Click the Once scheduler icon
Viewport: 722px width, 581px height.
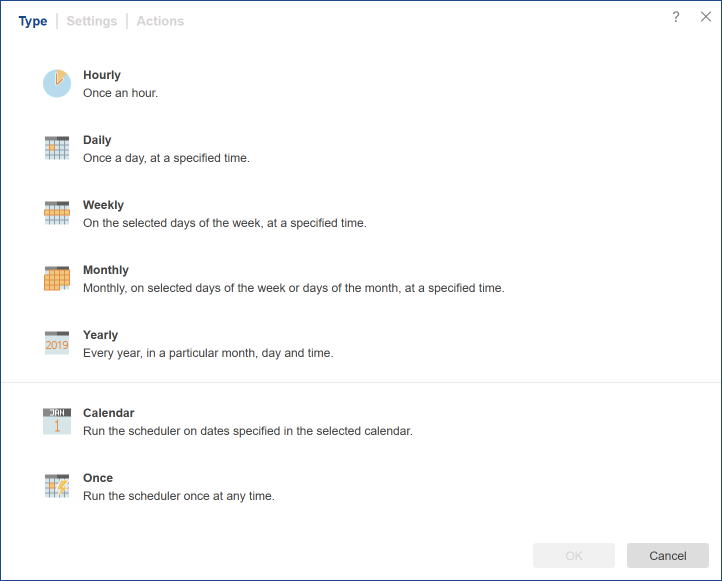click(57, 486)
